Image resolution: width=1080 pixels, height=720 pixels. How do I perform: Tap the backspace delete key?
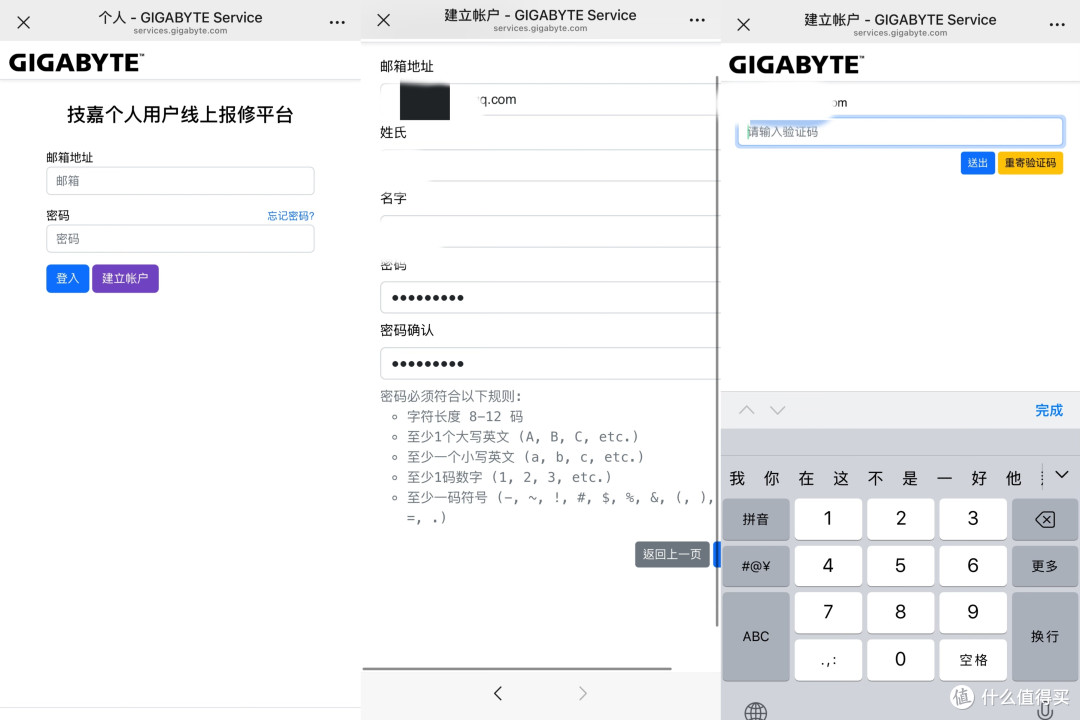[1045, 519]
